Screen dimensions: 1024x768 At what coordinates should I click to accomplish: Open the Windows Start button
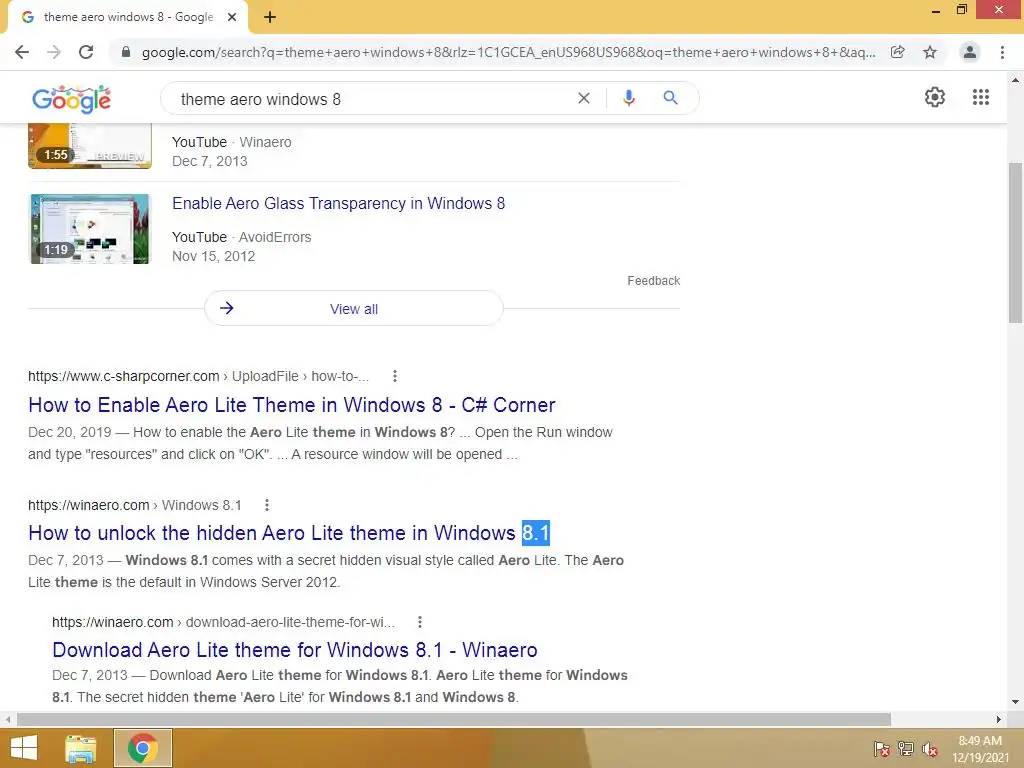coord(24,748)
